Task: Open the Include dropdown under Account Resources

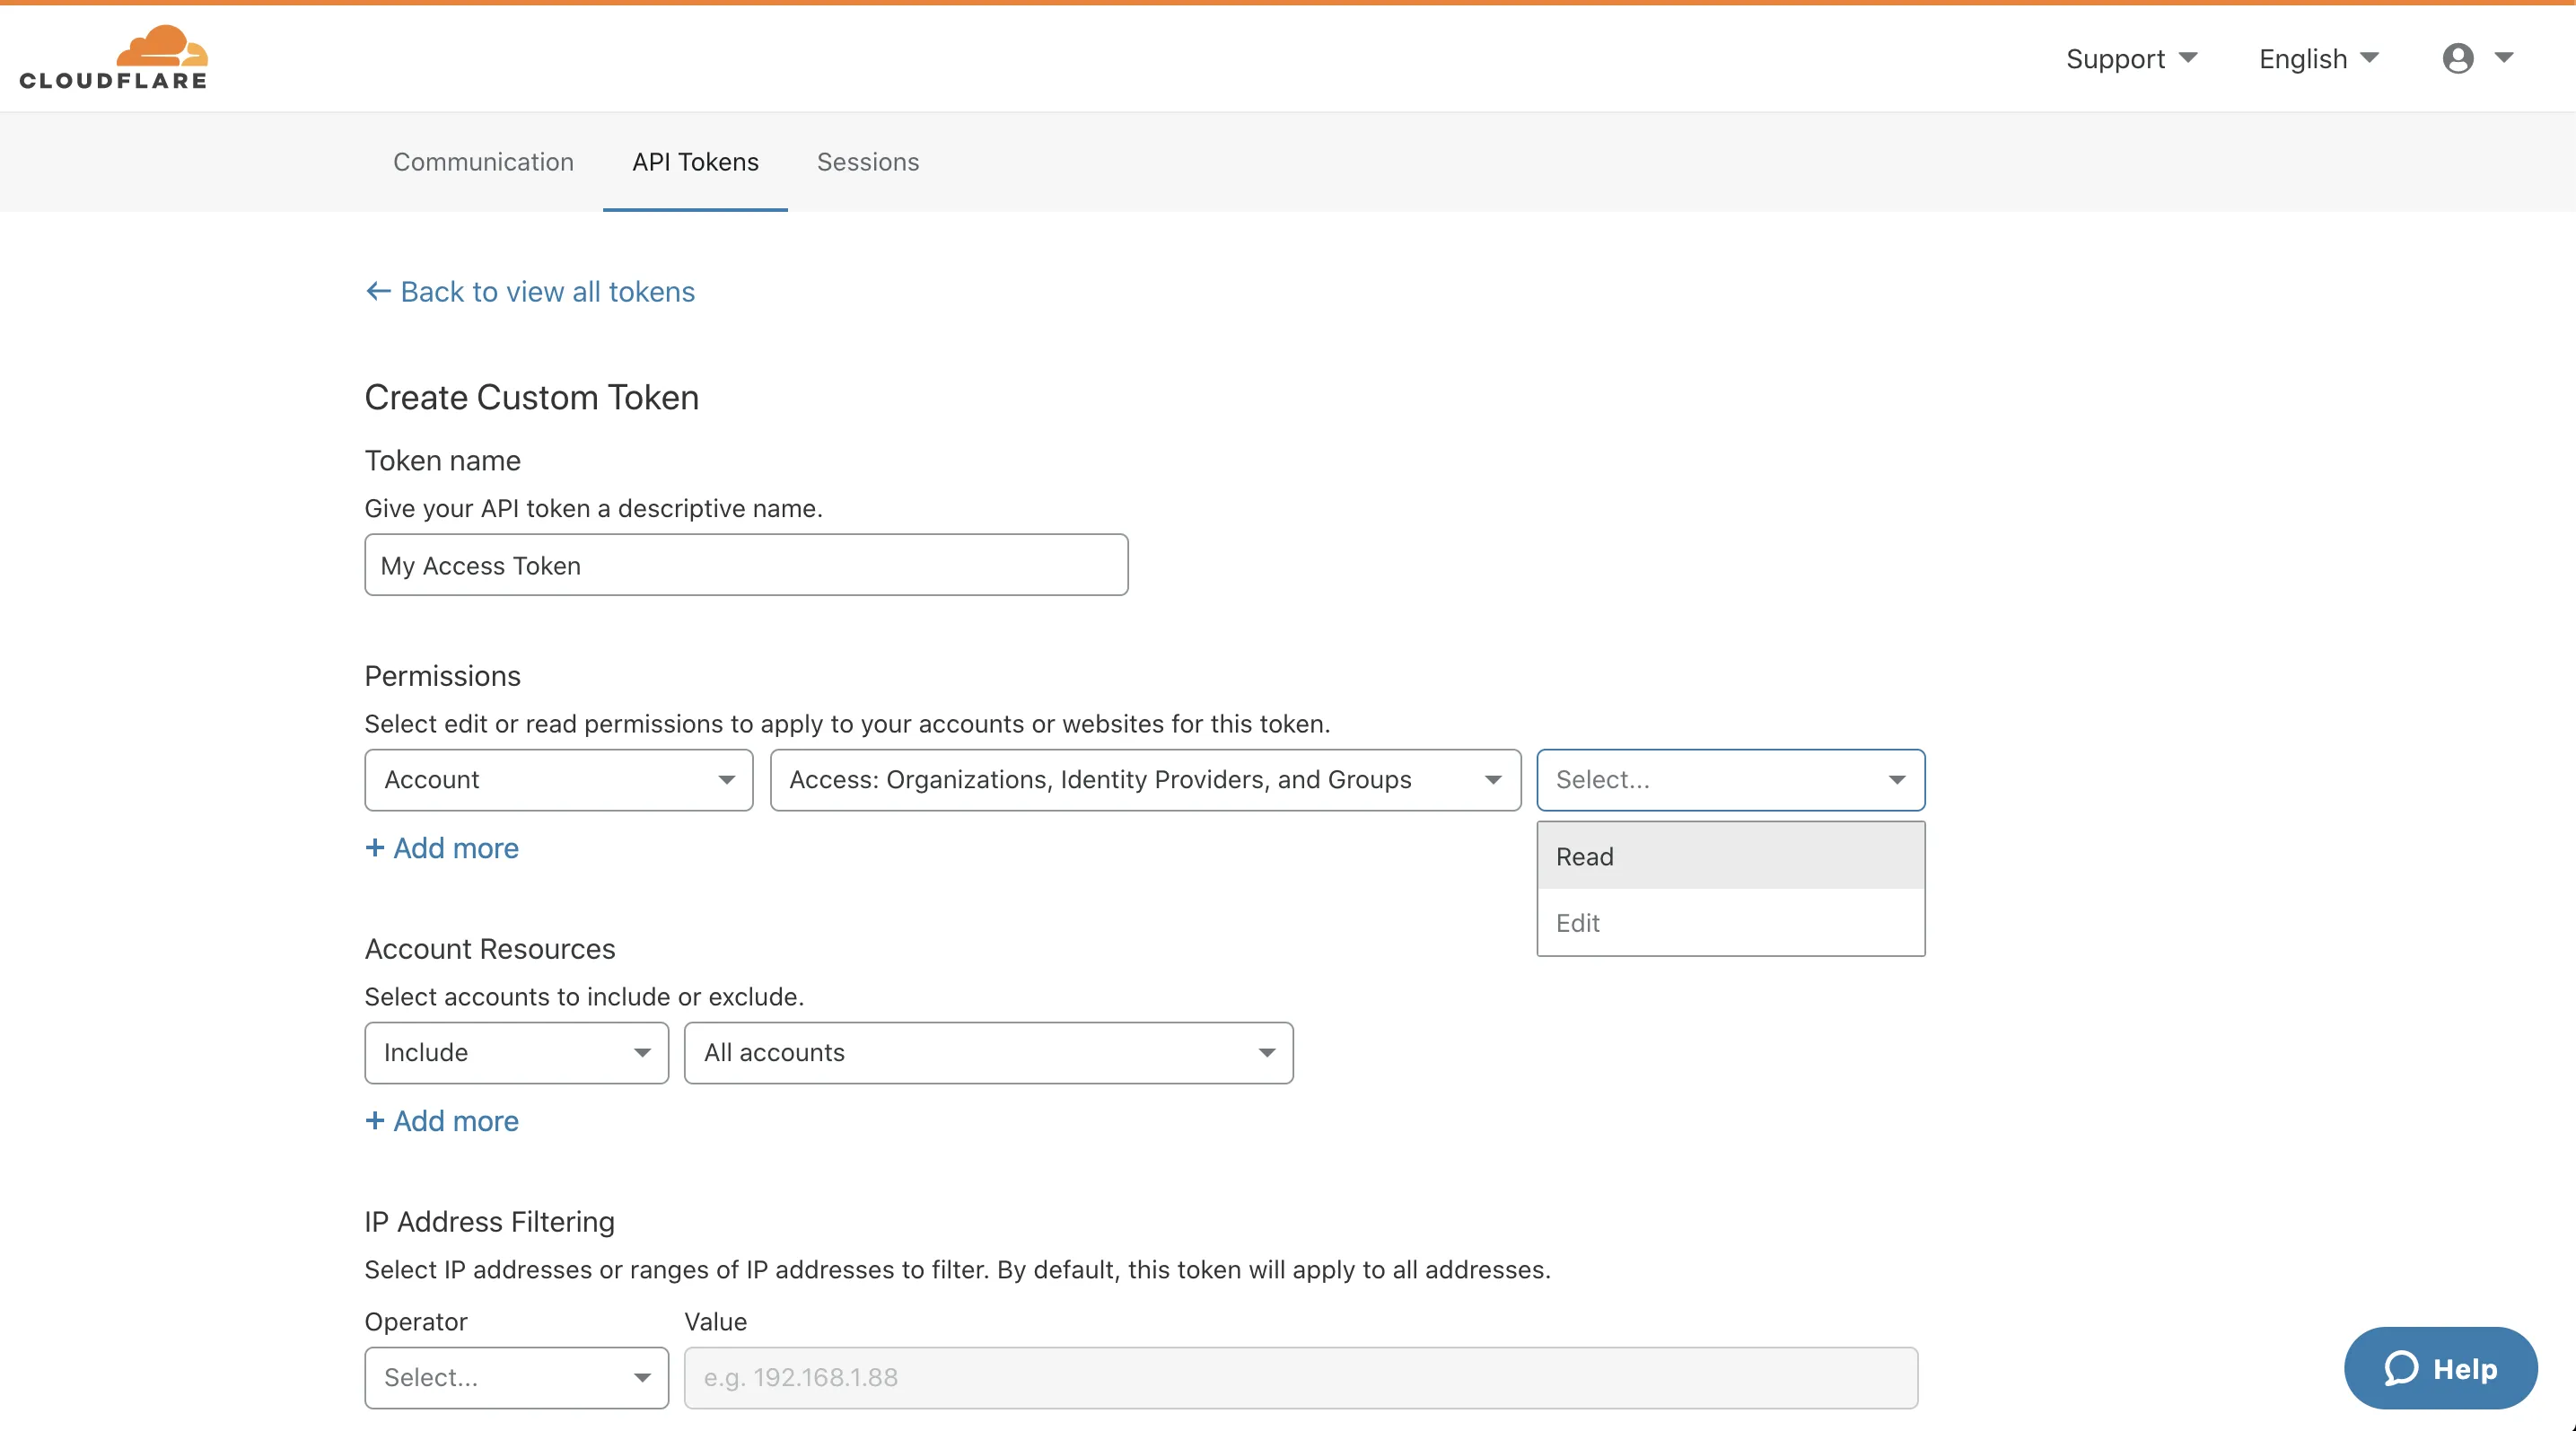Action: coord(515,1052)
